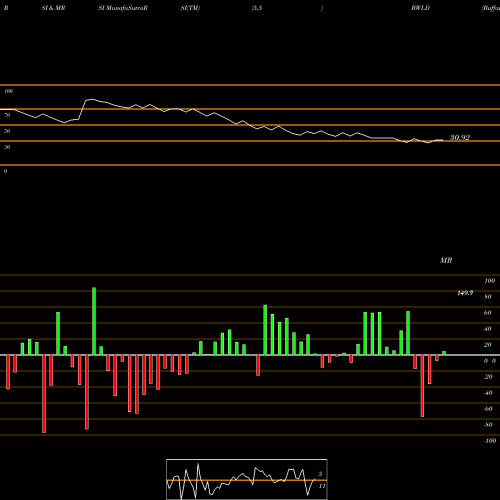The width and height of the screenshot is (500, 500).
Task: Click the 70 level label on RSI axis
Action: pyautogui.click(x=7, y=115)
